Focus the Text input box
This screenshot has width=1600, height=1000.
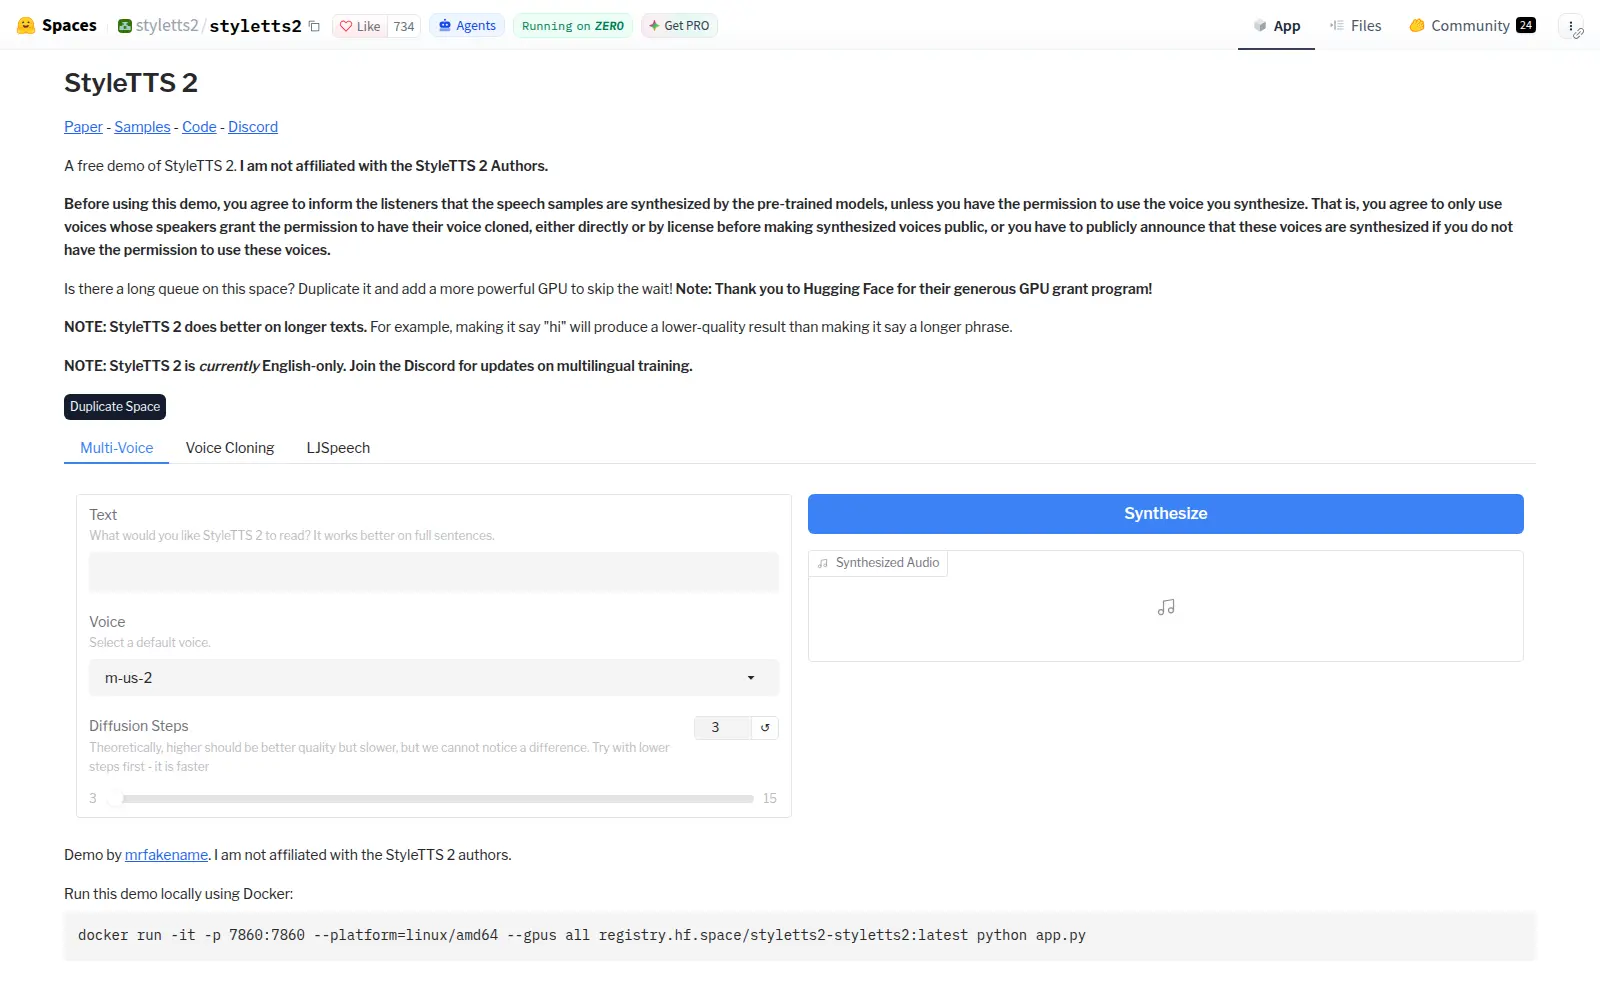434,572
